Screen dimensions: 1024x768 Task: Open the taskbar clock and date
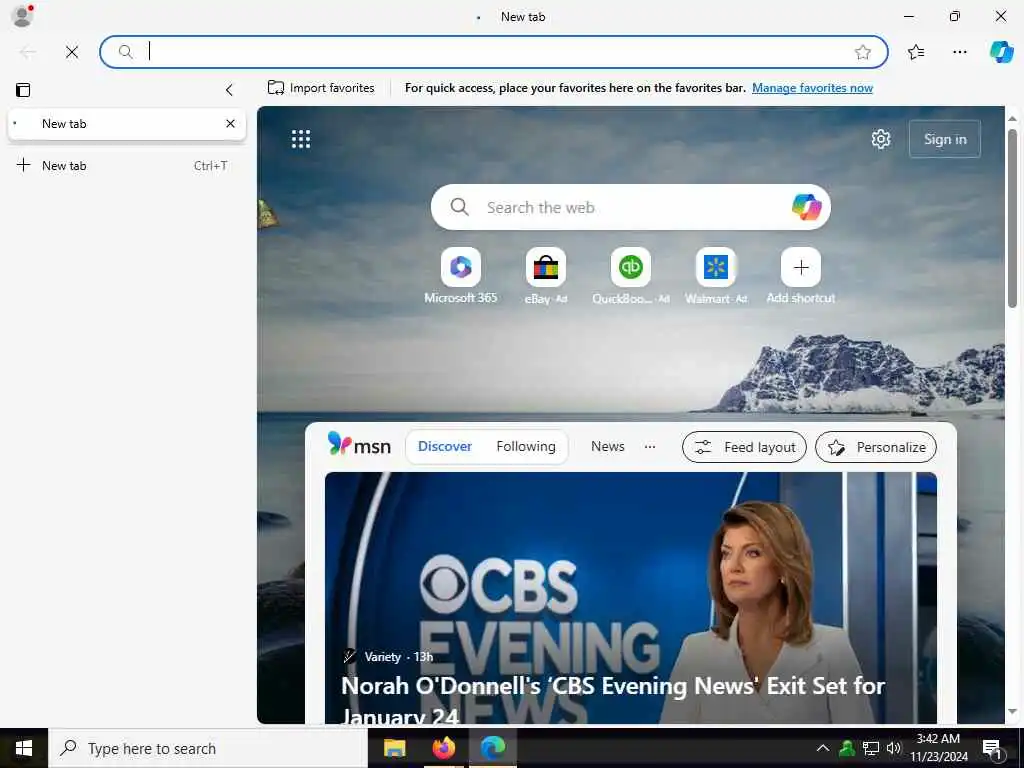coord(938,748)
